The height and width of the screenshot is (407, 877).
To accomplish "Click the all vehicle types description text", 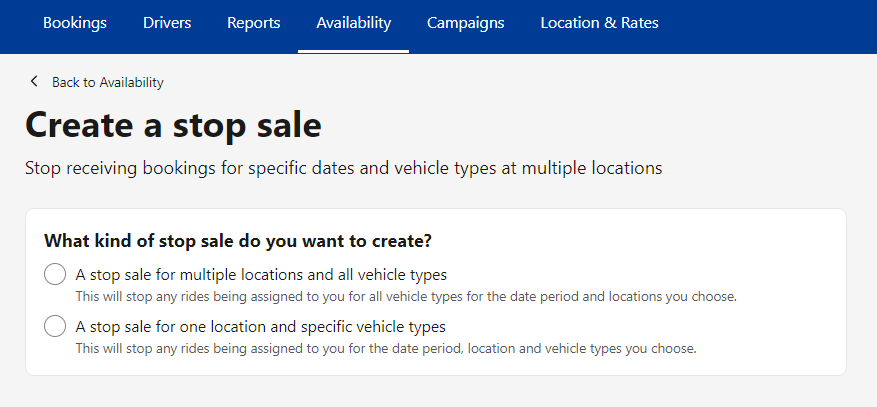I will pos(406,297).
